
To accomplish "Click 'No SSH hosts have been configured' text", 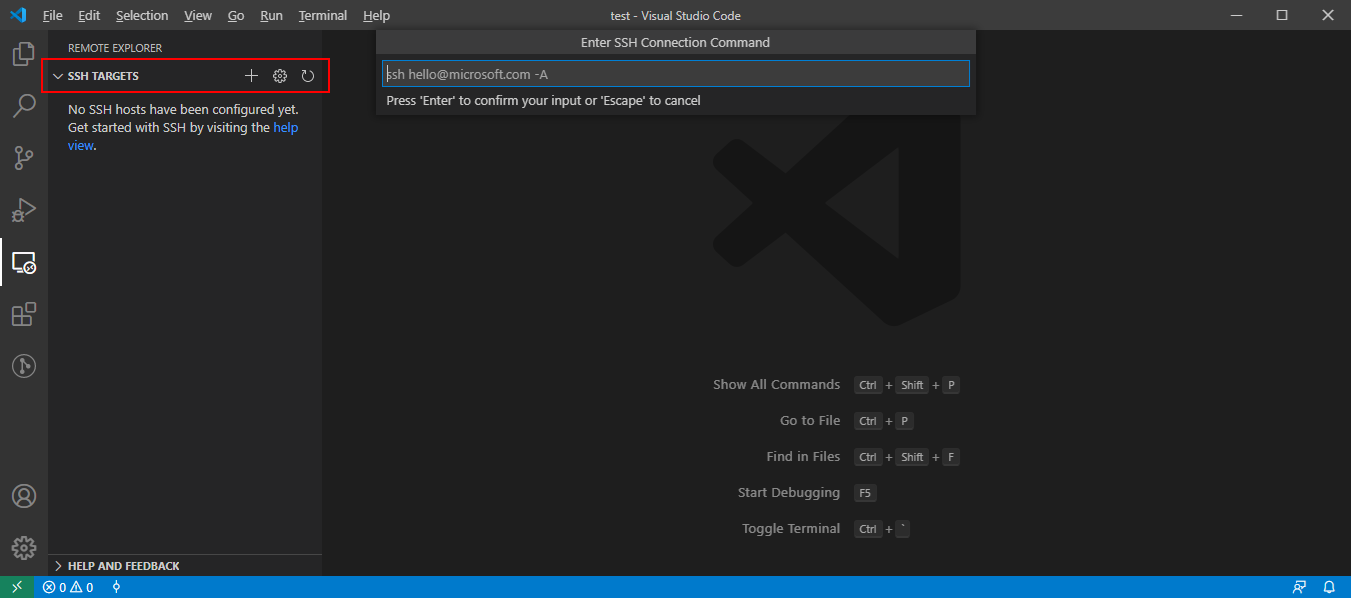I will tap(183, 110).
